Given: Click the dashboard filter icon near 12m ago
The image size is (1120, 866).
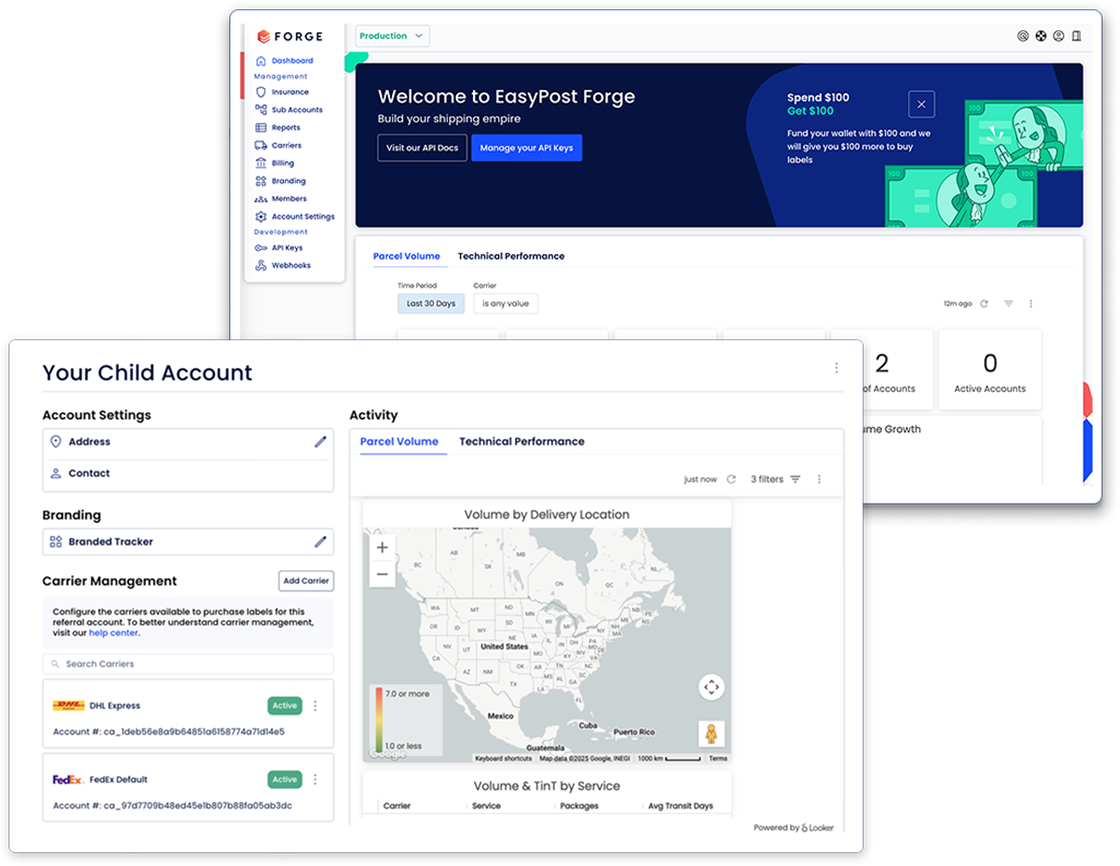Looking at the screenshot, I should [x=1009, y=304].
